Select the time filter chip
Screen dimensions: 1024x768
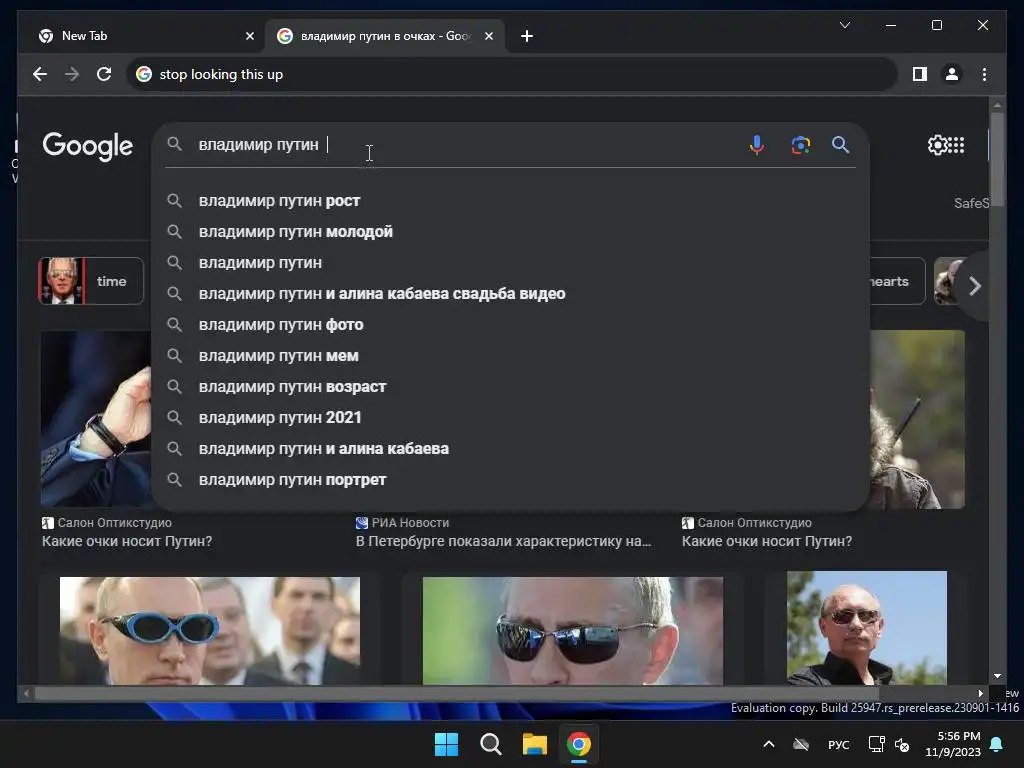pos(91,281)
